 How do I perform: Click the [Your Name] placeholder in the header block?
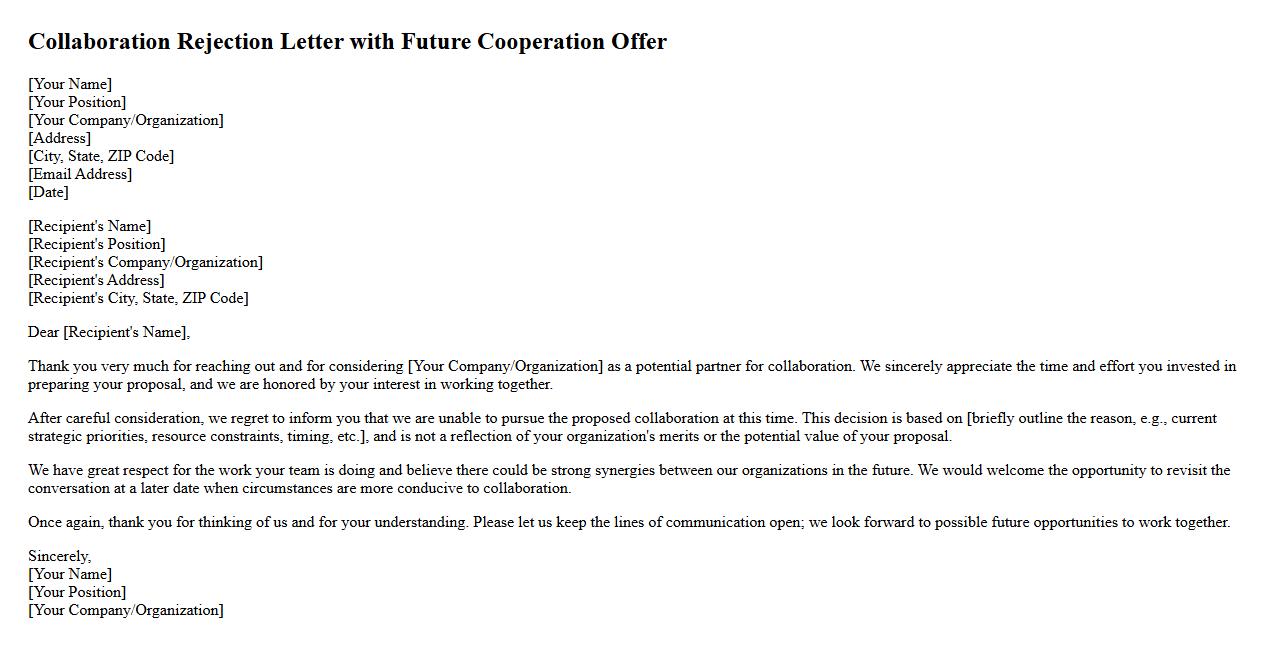coord(70,84)
